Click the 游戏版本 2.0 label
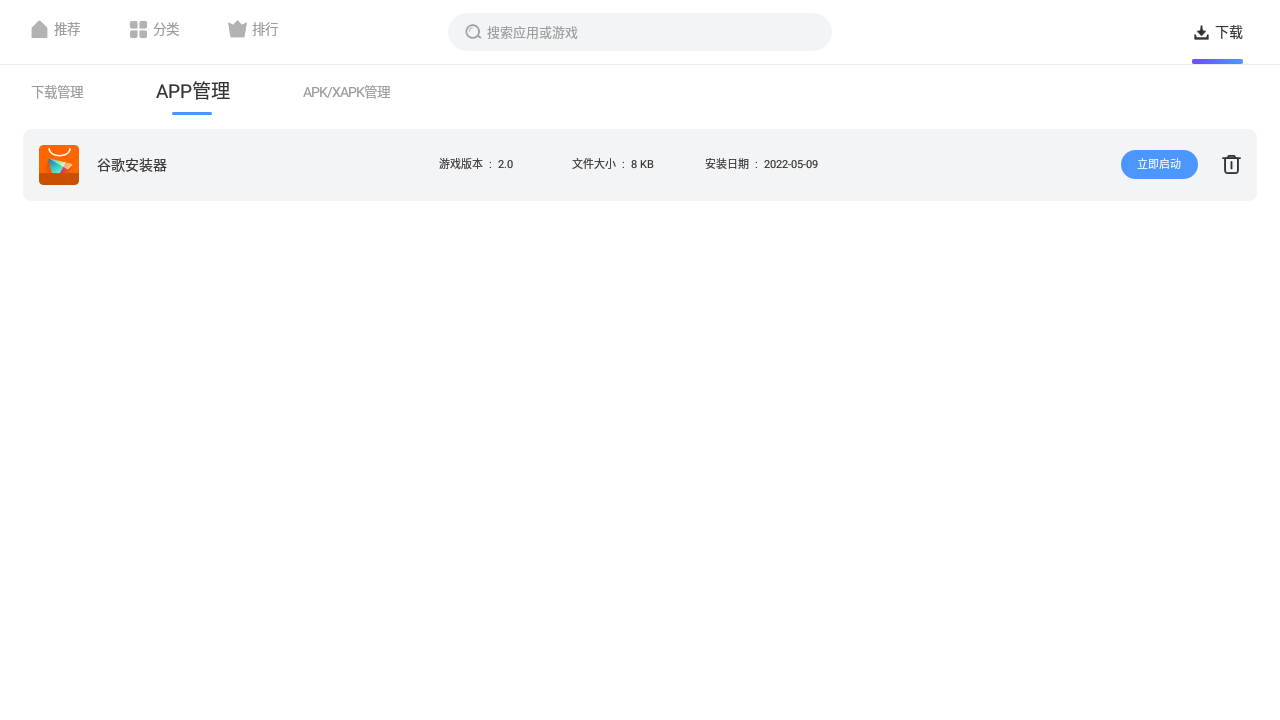The width and height of the screenshot is (1280, 720). click(475, 164)
